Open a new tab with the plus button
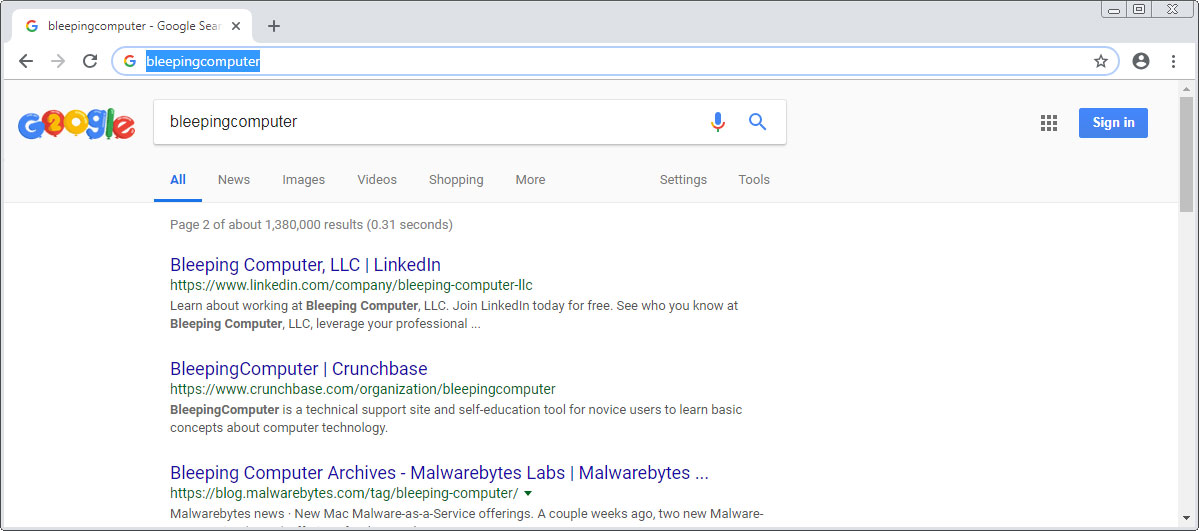The image size is (1199, 531). click(x=274, y=26)
